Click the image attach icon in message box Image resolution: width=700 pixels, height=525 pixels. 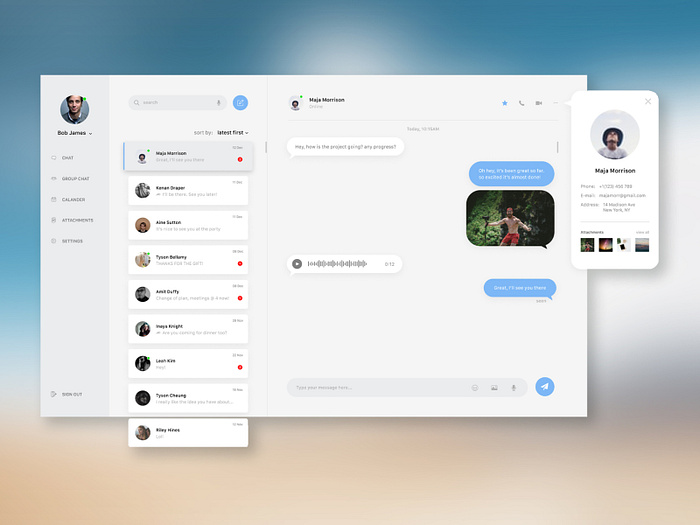(494, 388)
